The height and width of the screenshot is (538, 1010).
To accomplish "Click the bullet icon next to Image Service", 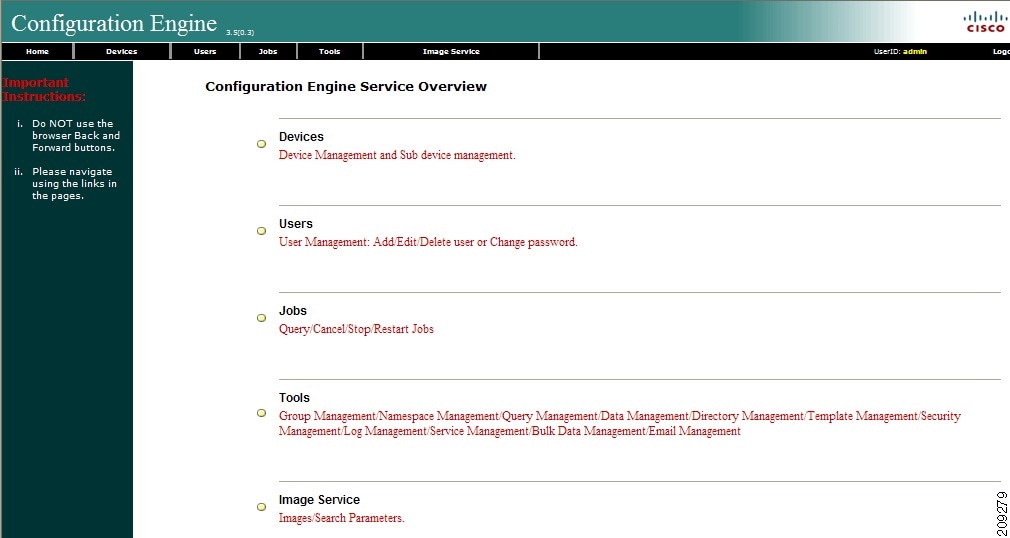I will (262, 507).
